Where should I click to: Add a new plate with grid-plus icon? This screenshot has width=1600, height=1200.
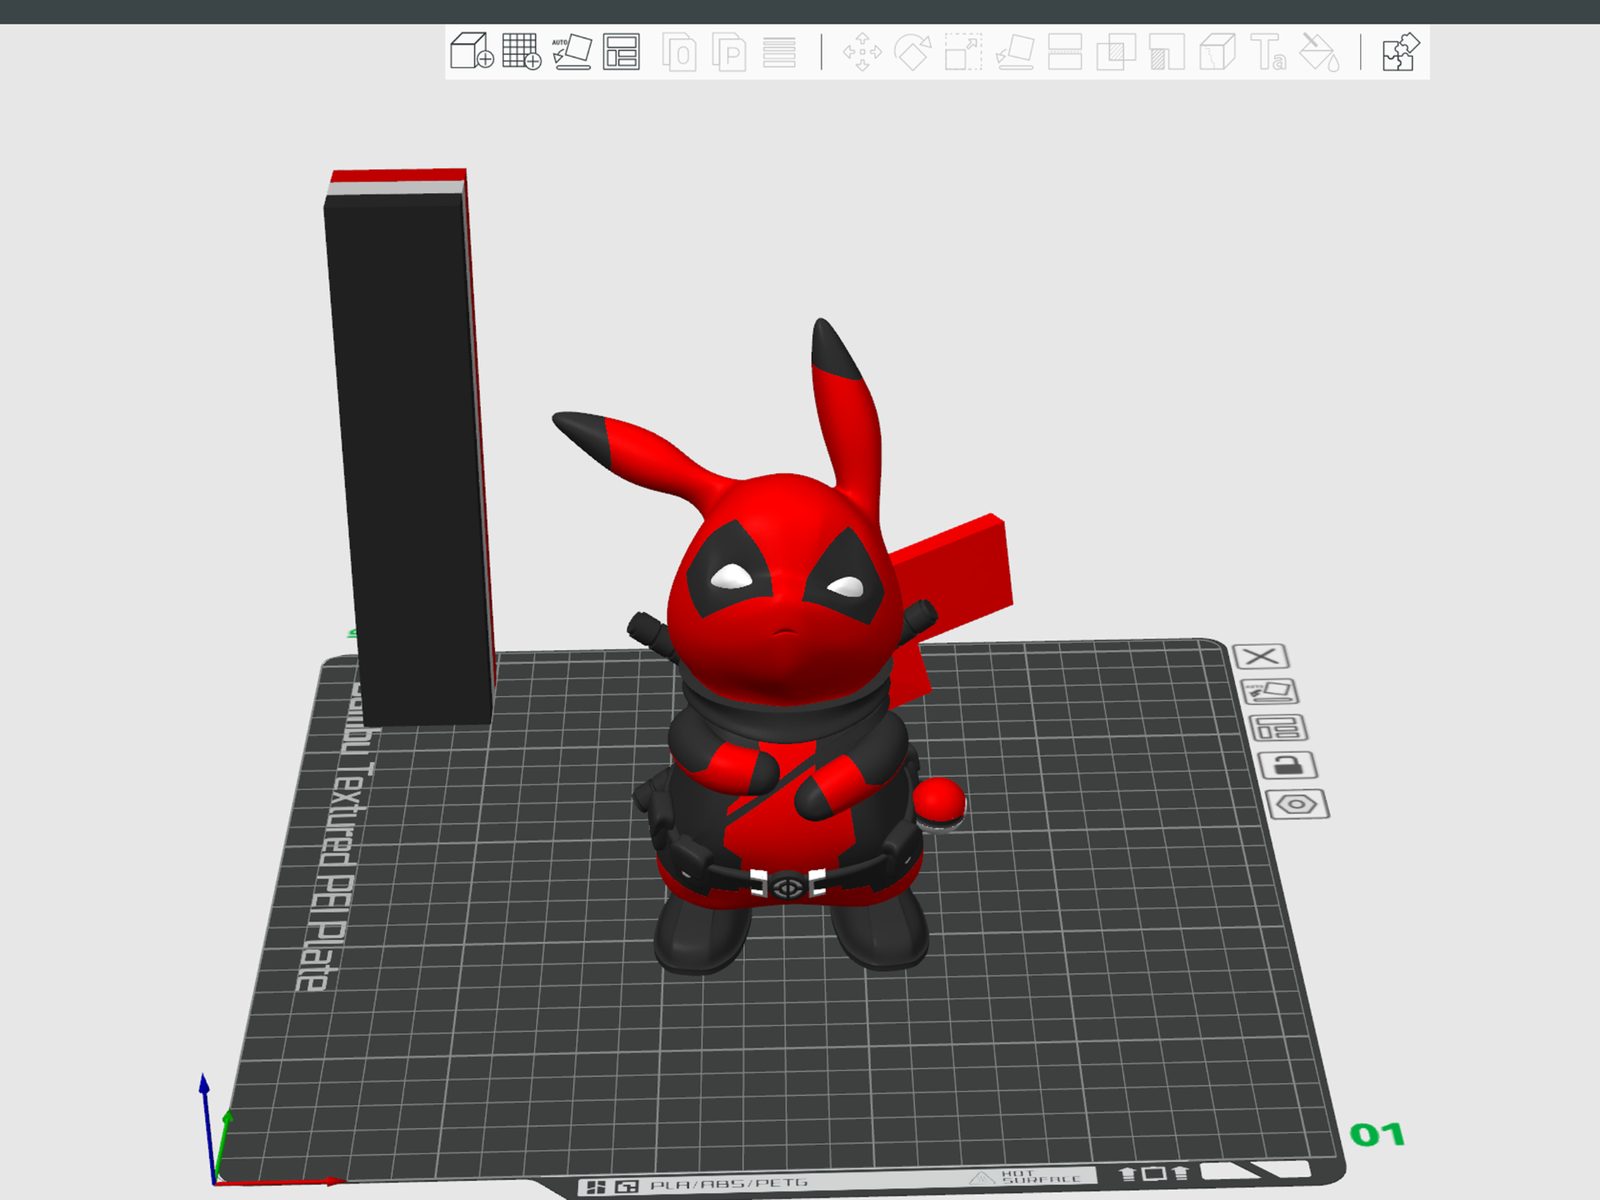click(x=521, y=51)
